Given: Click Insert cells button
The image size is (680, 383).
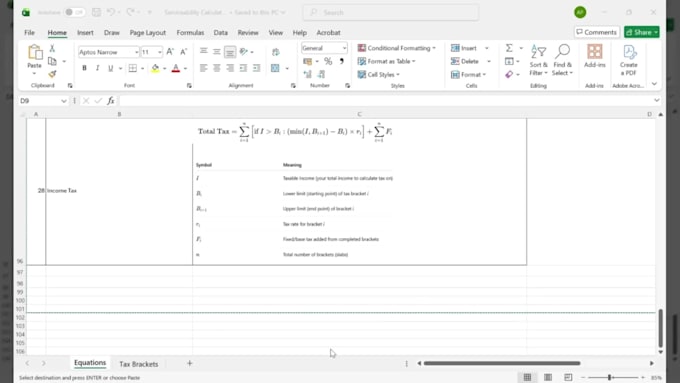Looking at the screenshot, I should coord(464,48).
